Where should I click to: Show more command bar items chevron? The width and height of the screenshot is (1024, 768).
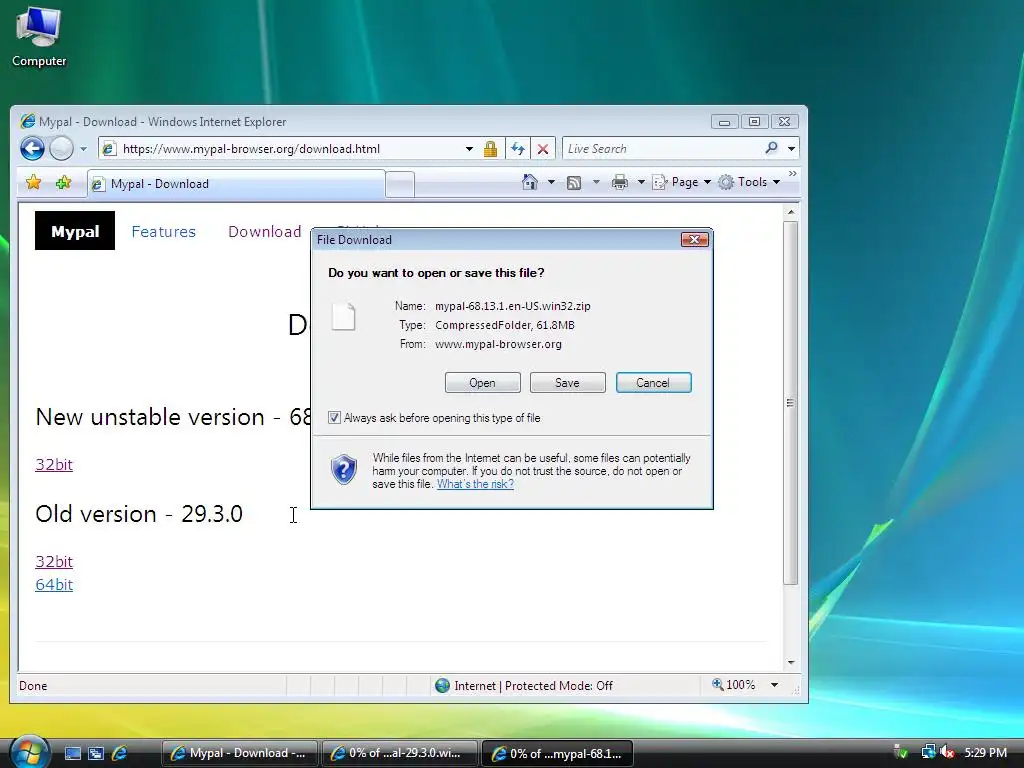tap(793, 174)
